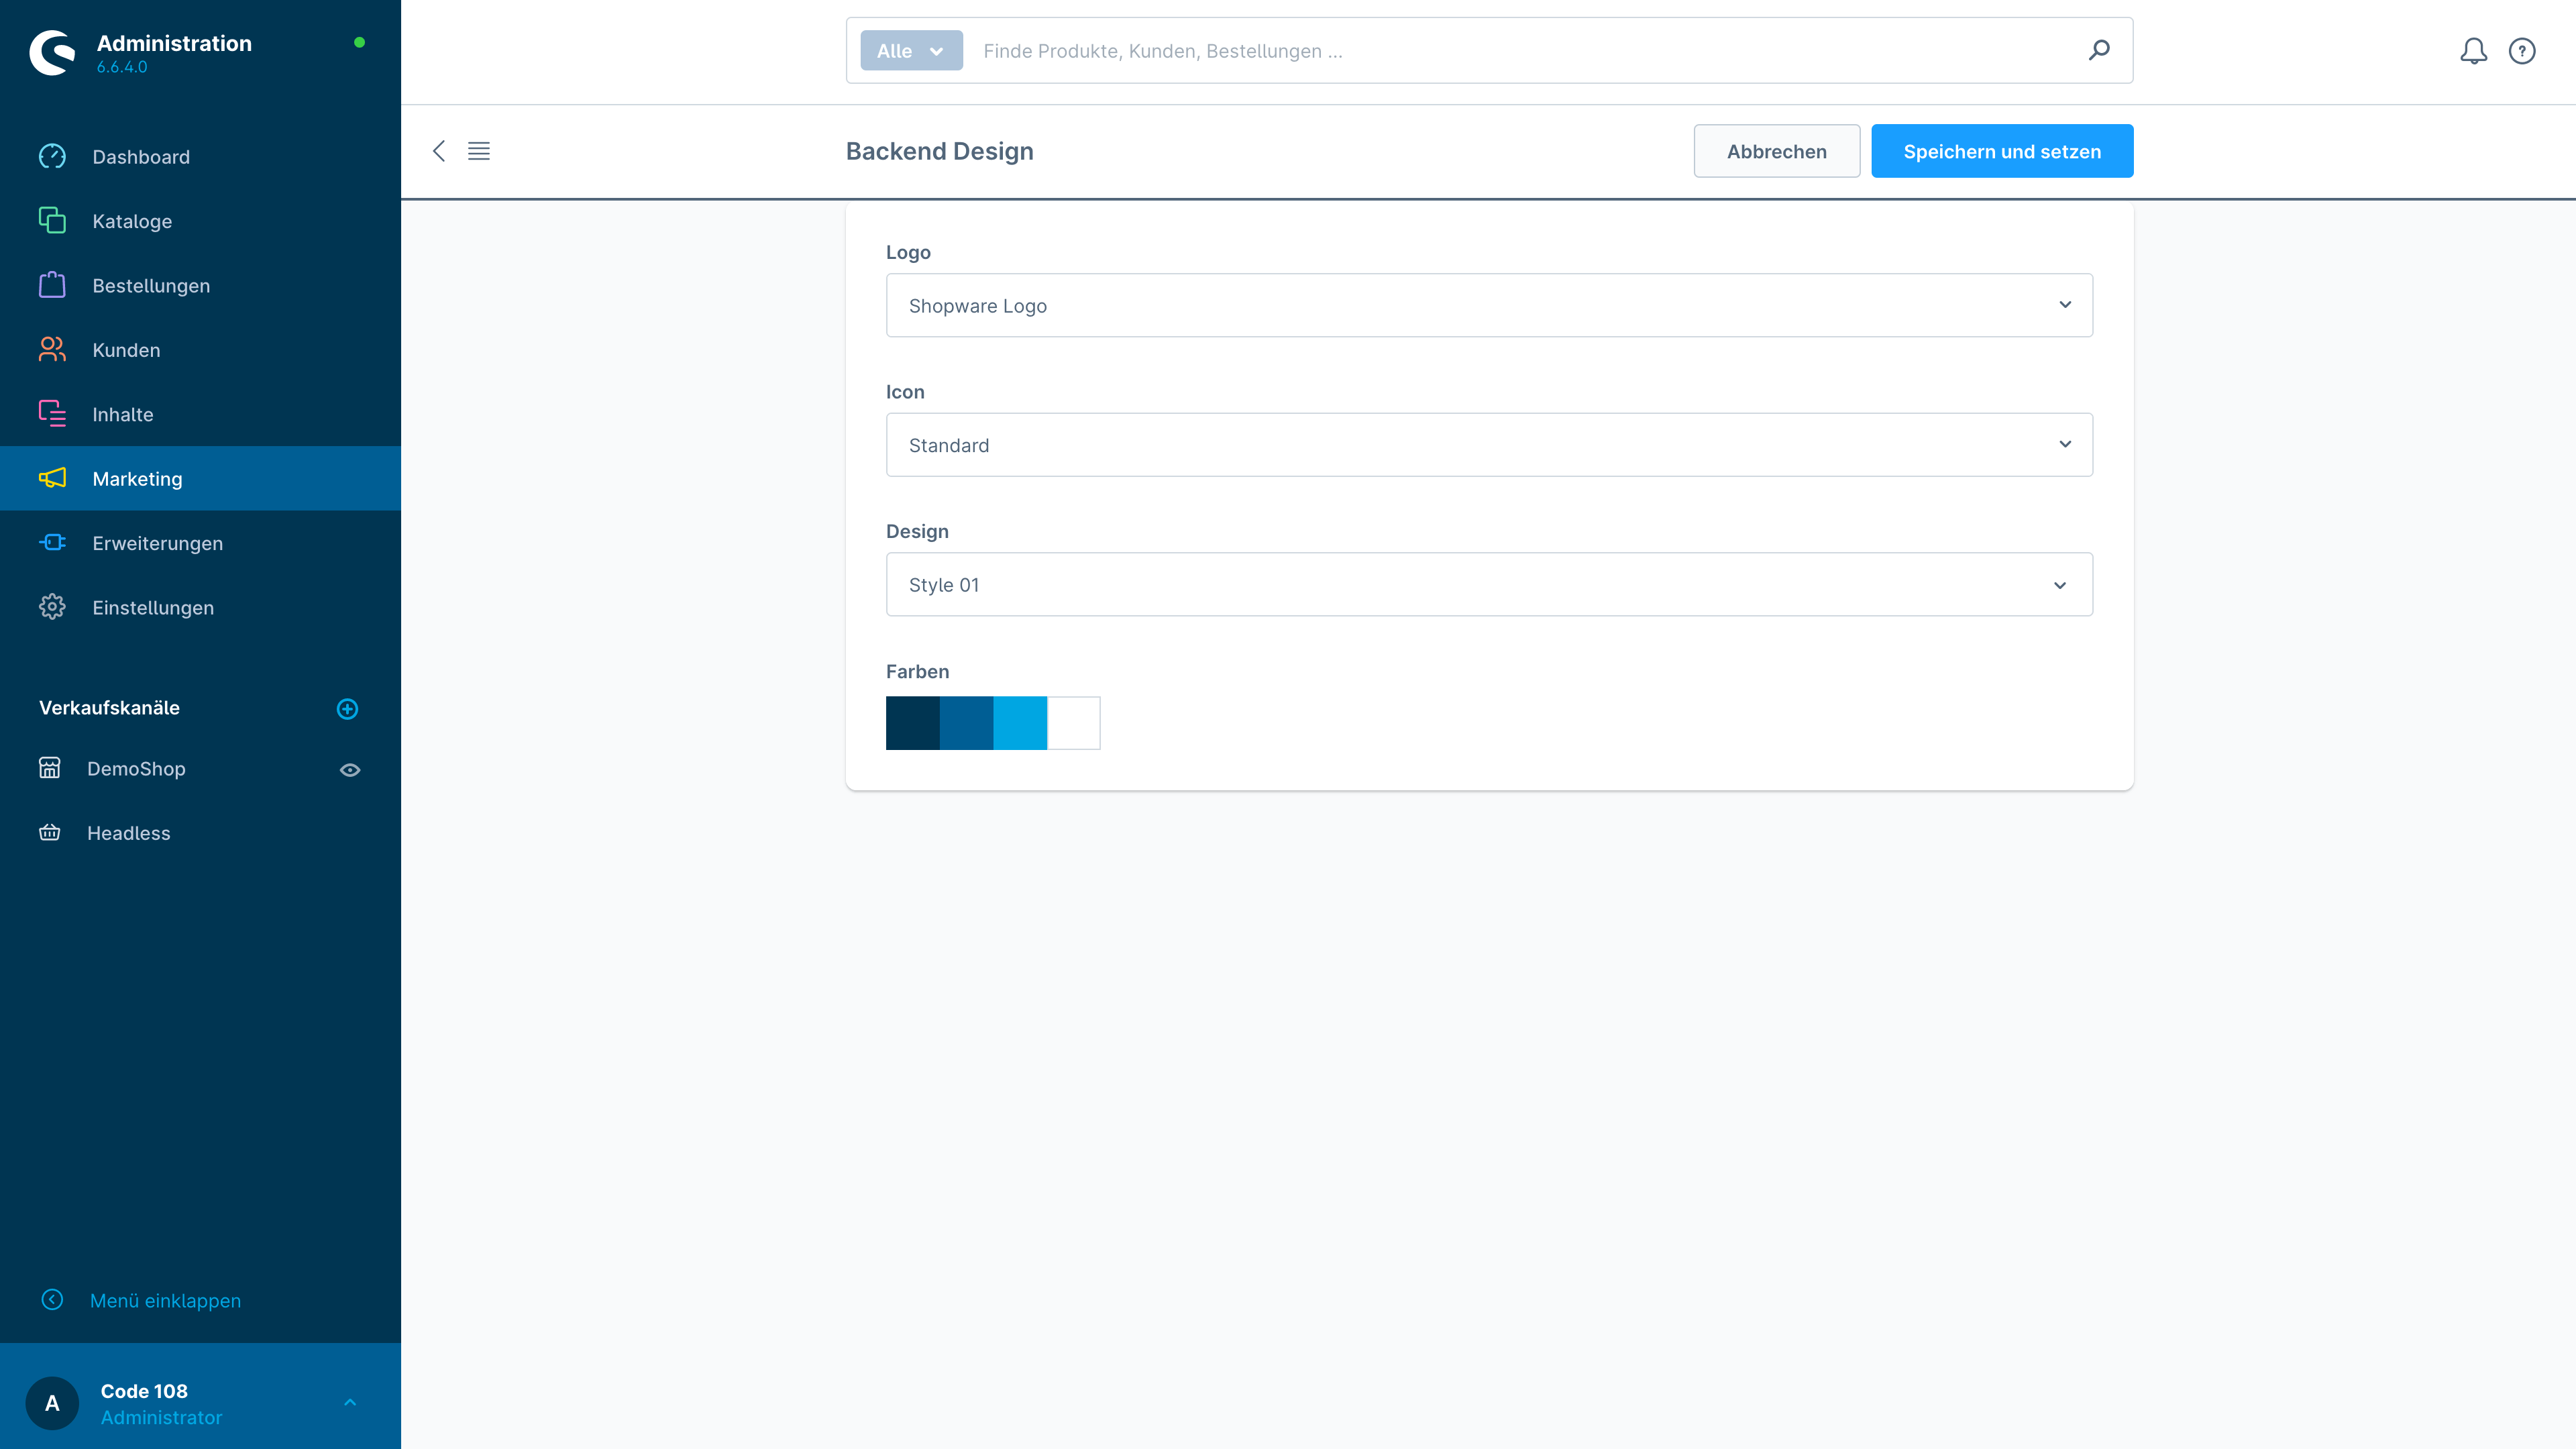2576x1449 pixels.
Task: Click the search magnifier icon
Action: pyautogui.click(x=2099, y=50)
